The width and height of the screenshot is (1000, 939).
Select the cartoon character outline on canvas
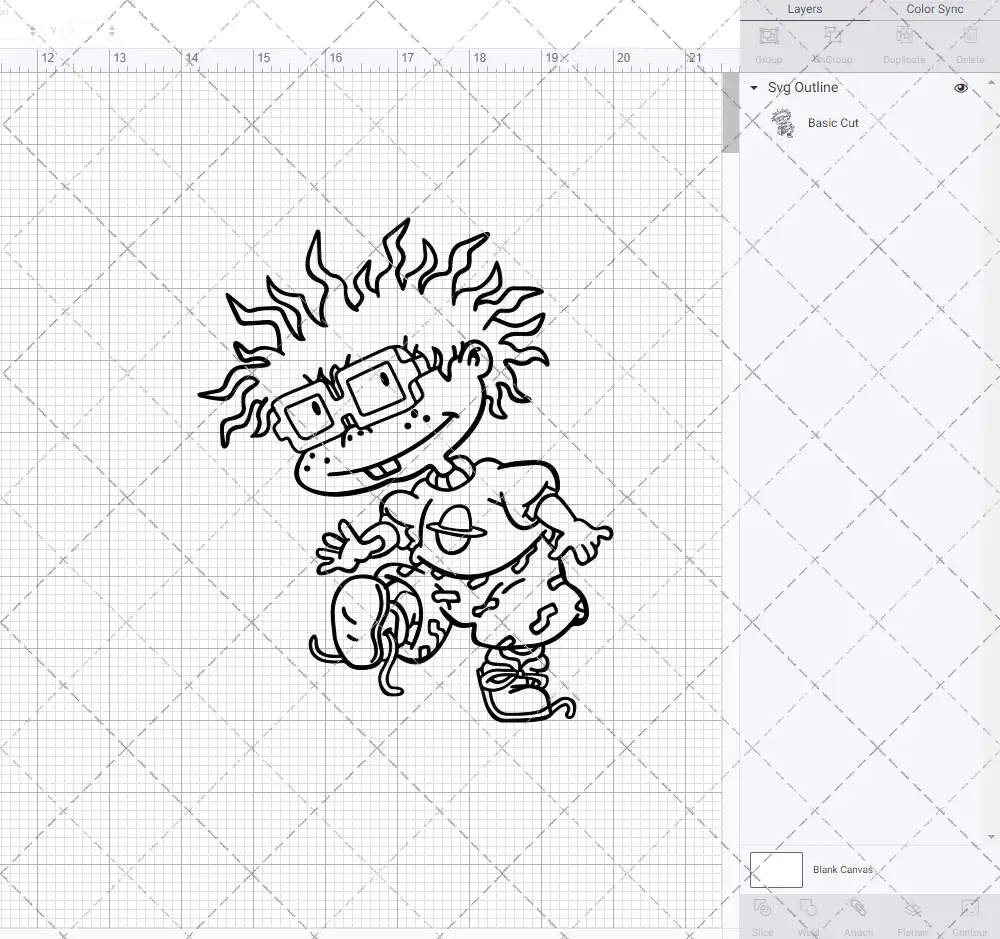coord(405,470)
